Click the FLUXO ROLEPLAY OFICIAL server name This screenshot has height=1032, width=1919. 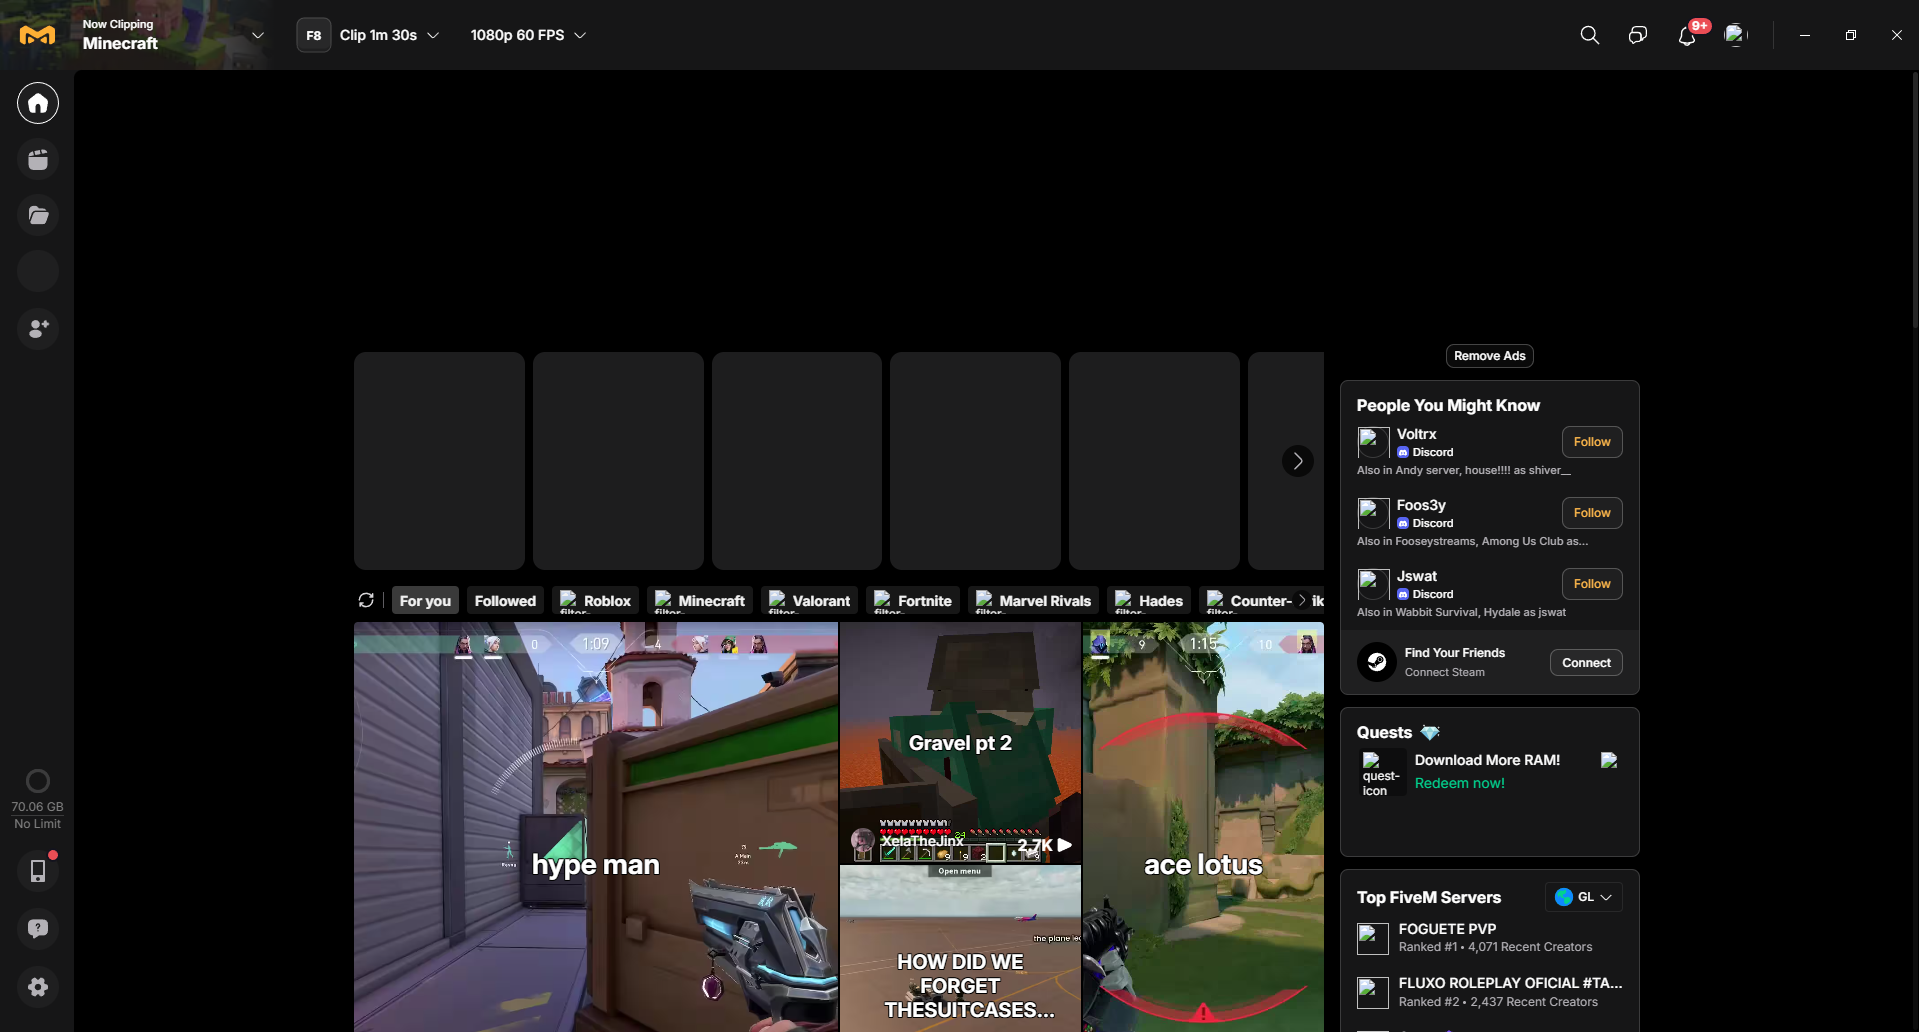pos(1510,983)
